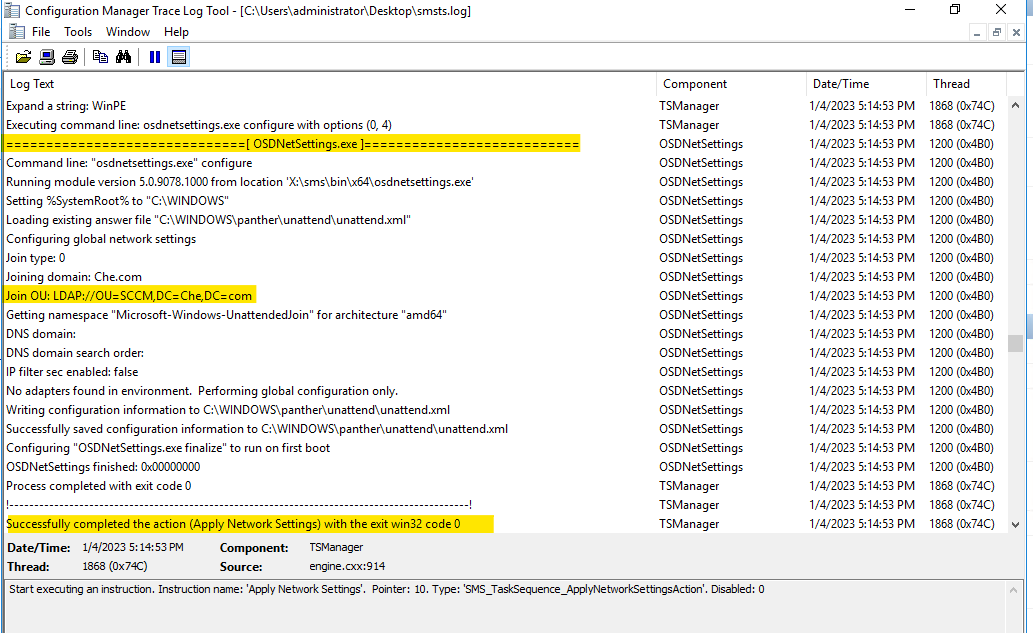Viewport: 1033px width, 633px height.
Task: Restore the inner smsts.log document window
Action: pyautogui.click(x=997, y=32)
